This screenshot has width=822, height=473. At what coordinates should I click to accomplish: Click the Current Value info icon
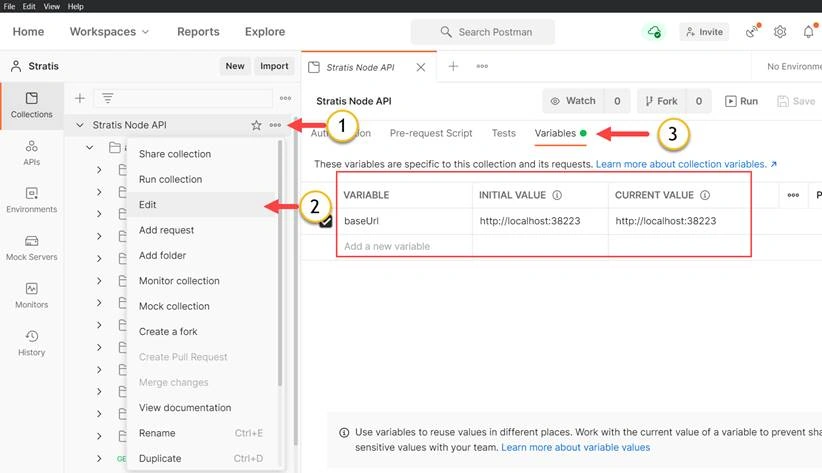[705, 195]
